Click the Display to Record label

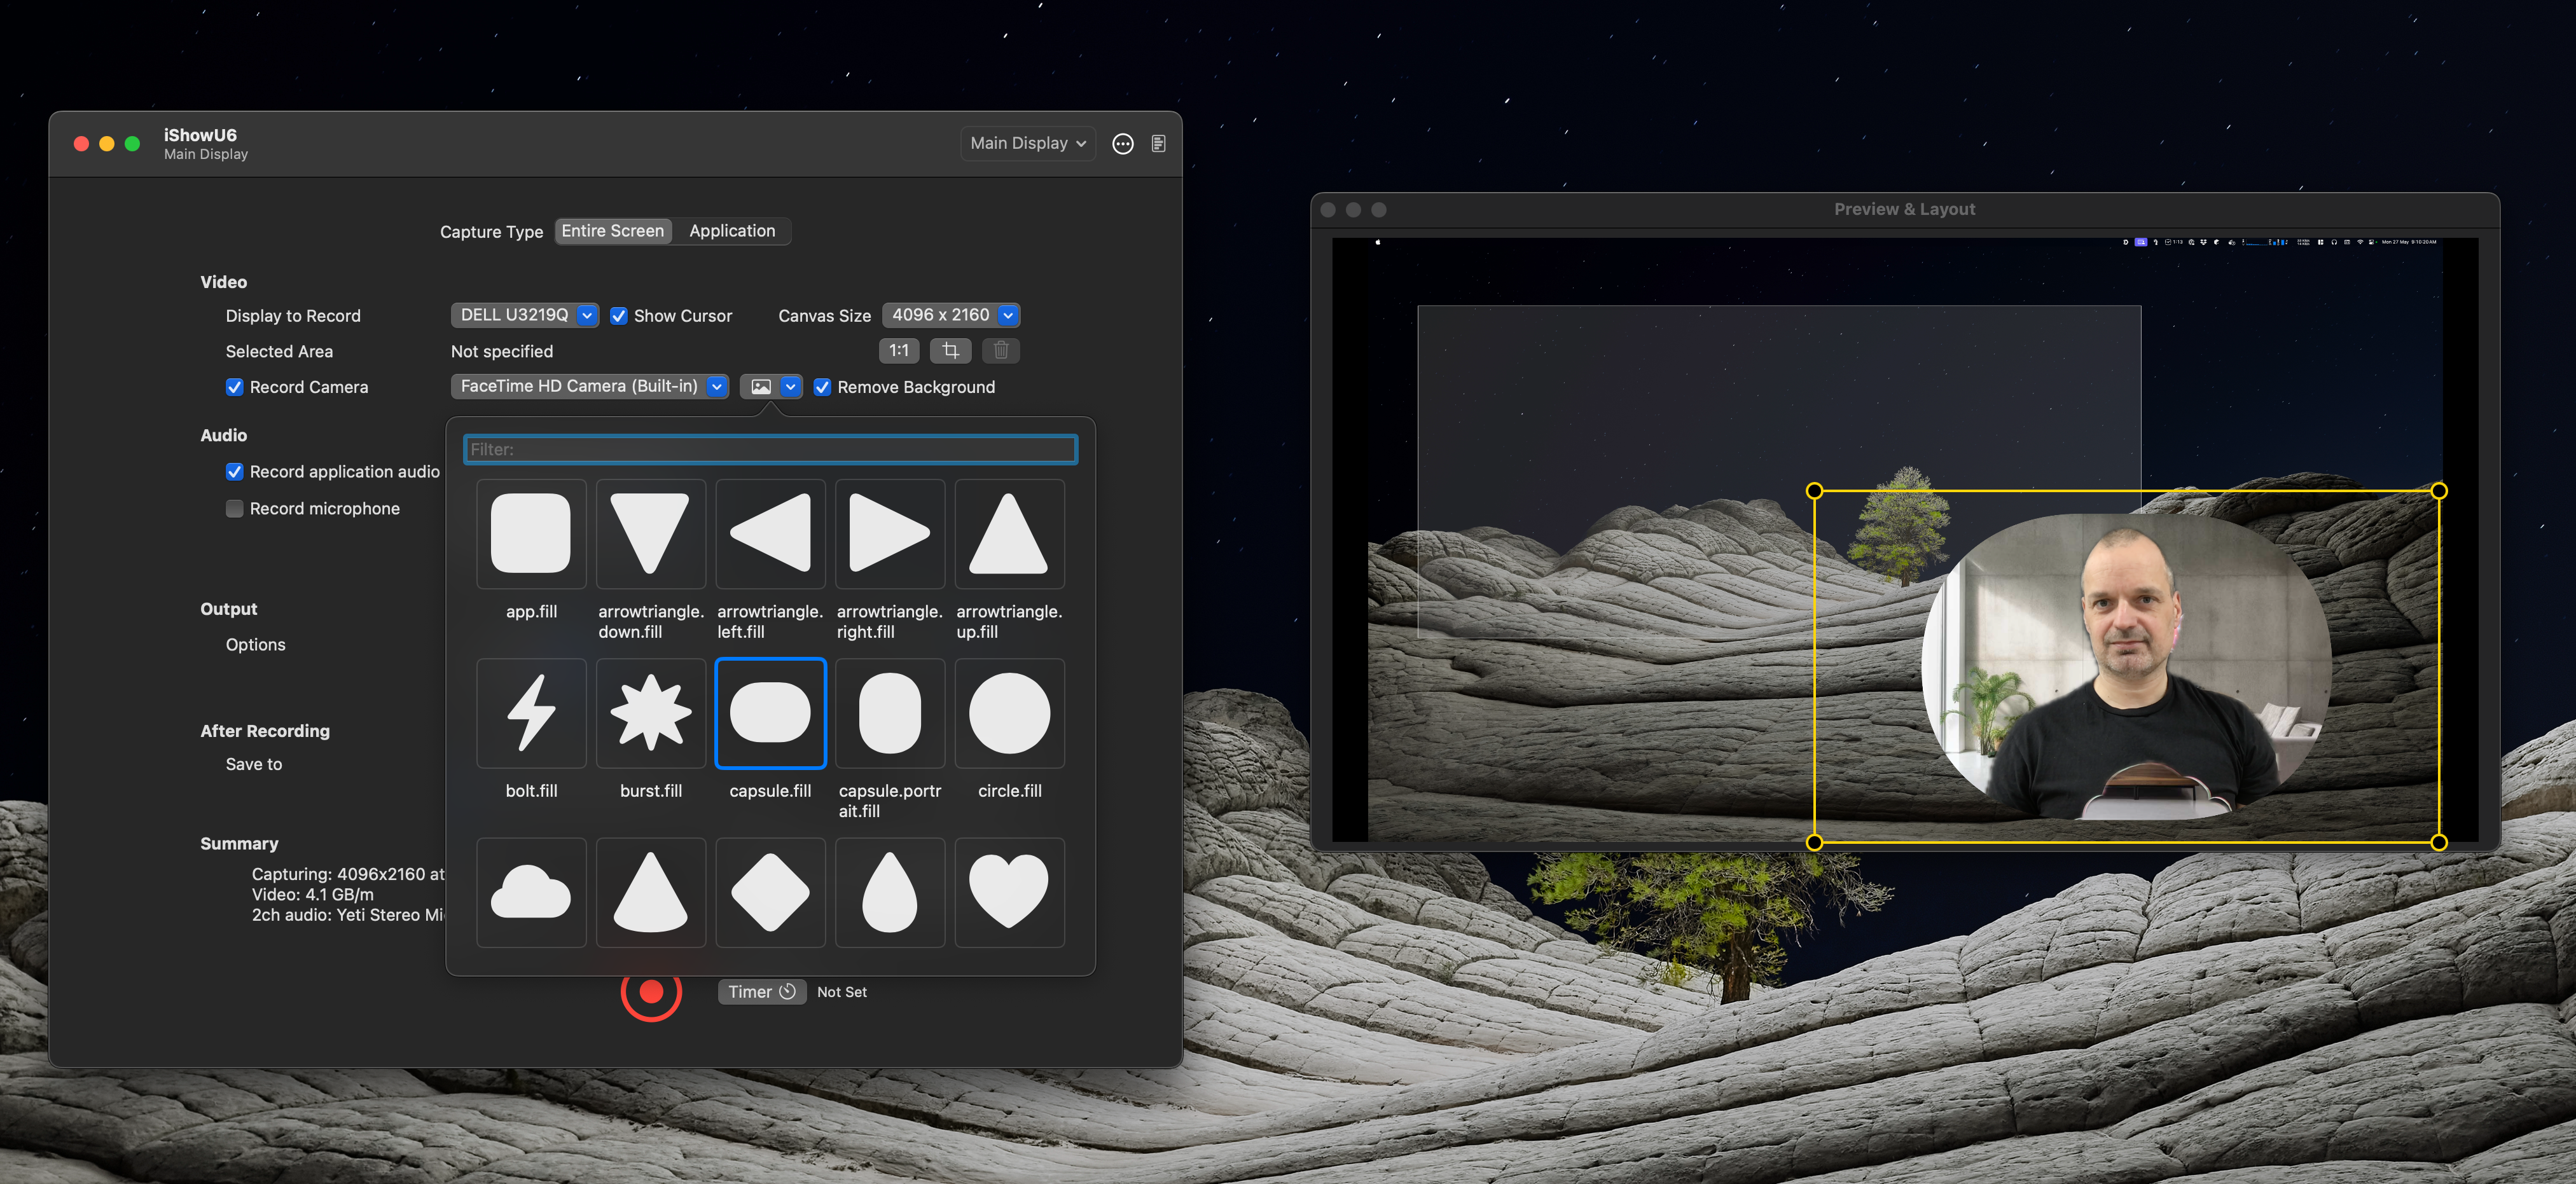tap(293, 316)
